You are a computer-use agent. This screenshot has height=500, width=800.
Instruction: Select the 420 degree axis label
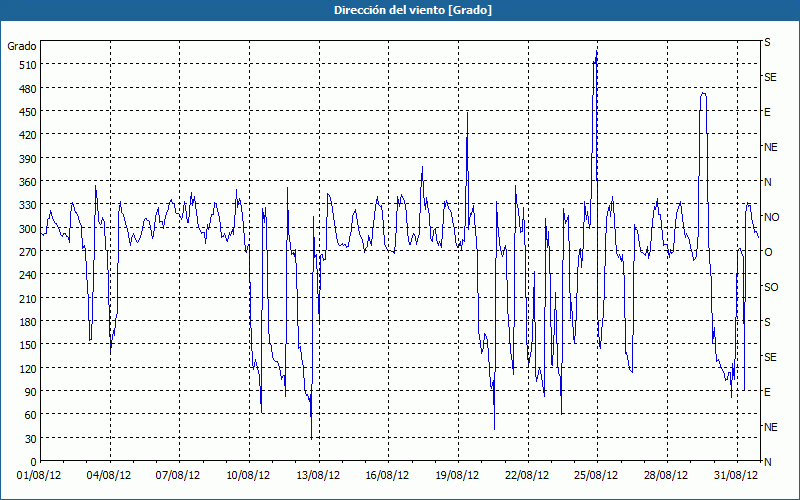pyautogui.click(x=27, y=135)
